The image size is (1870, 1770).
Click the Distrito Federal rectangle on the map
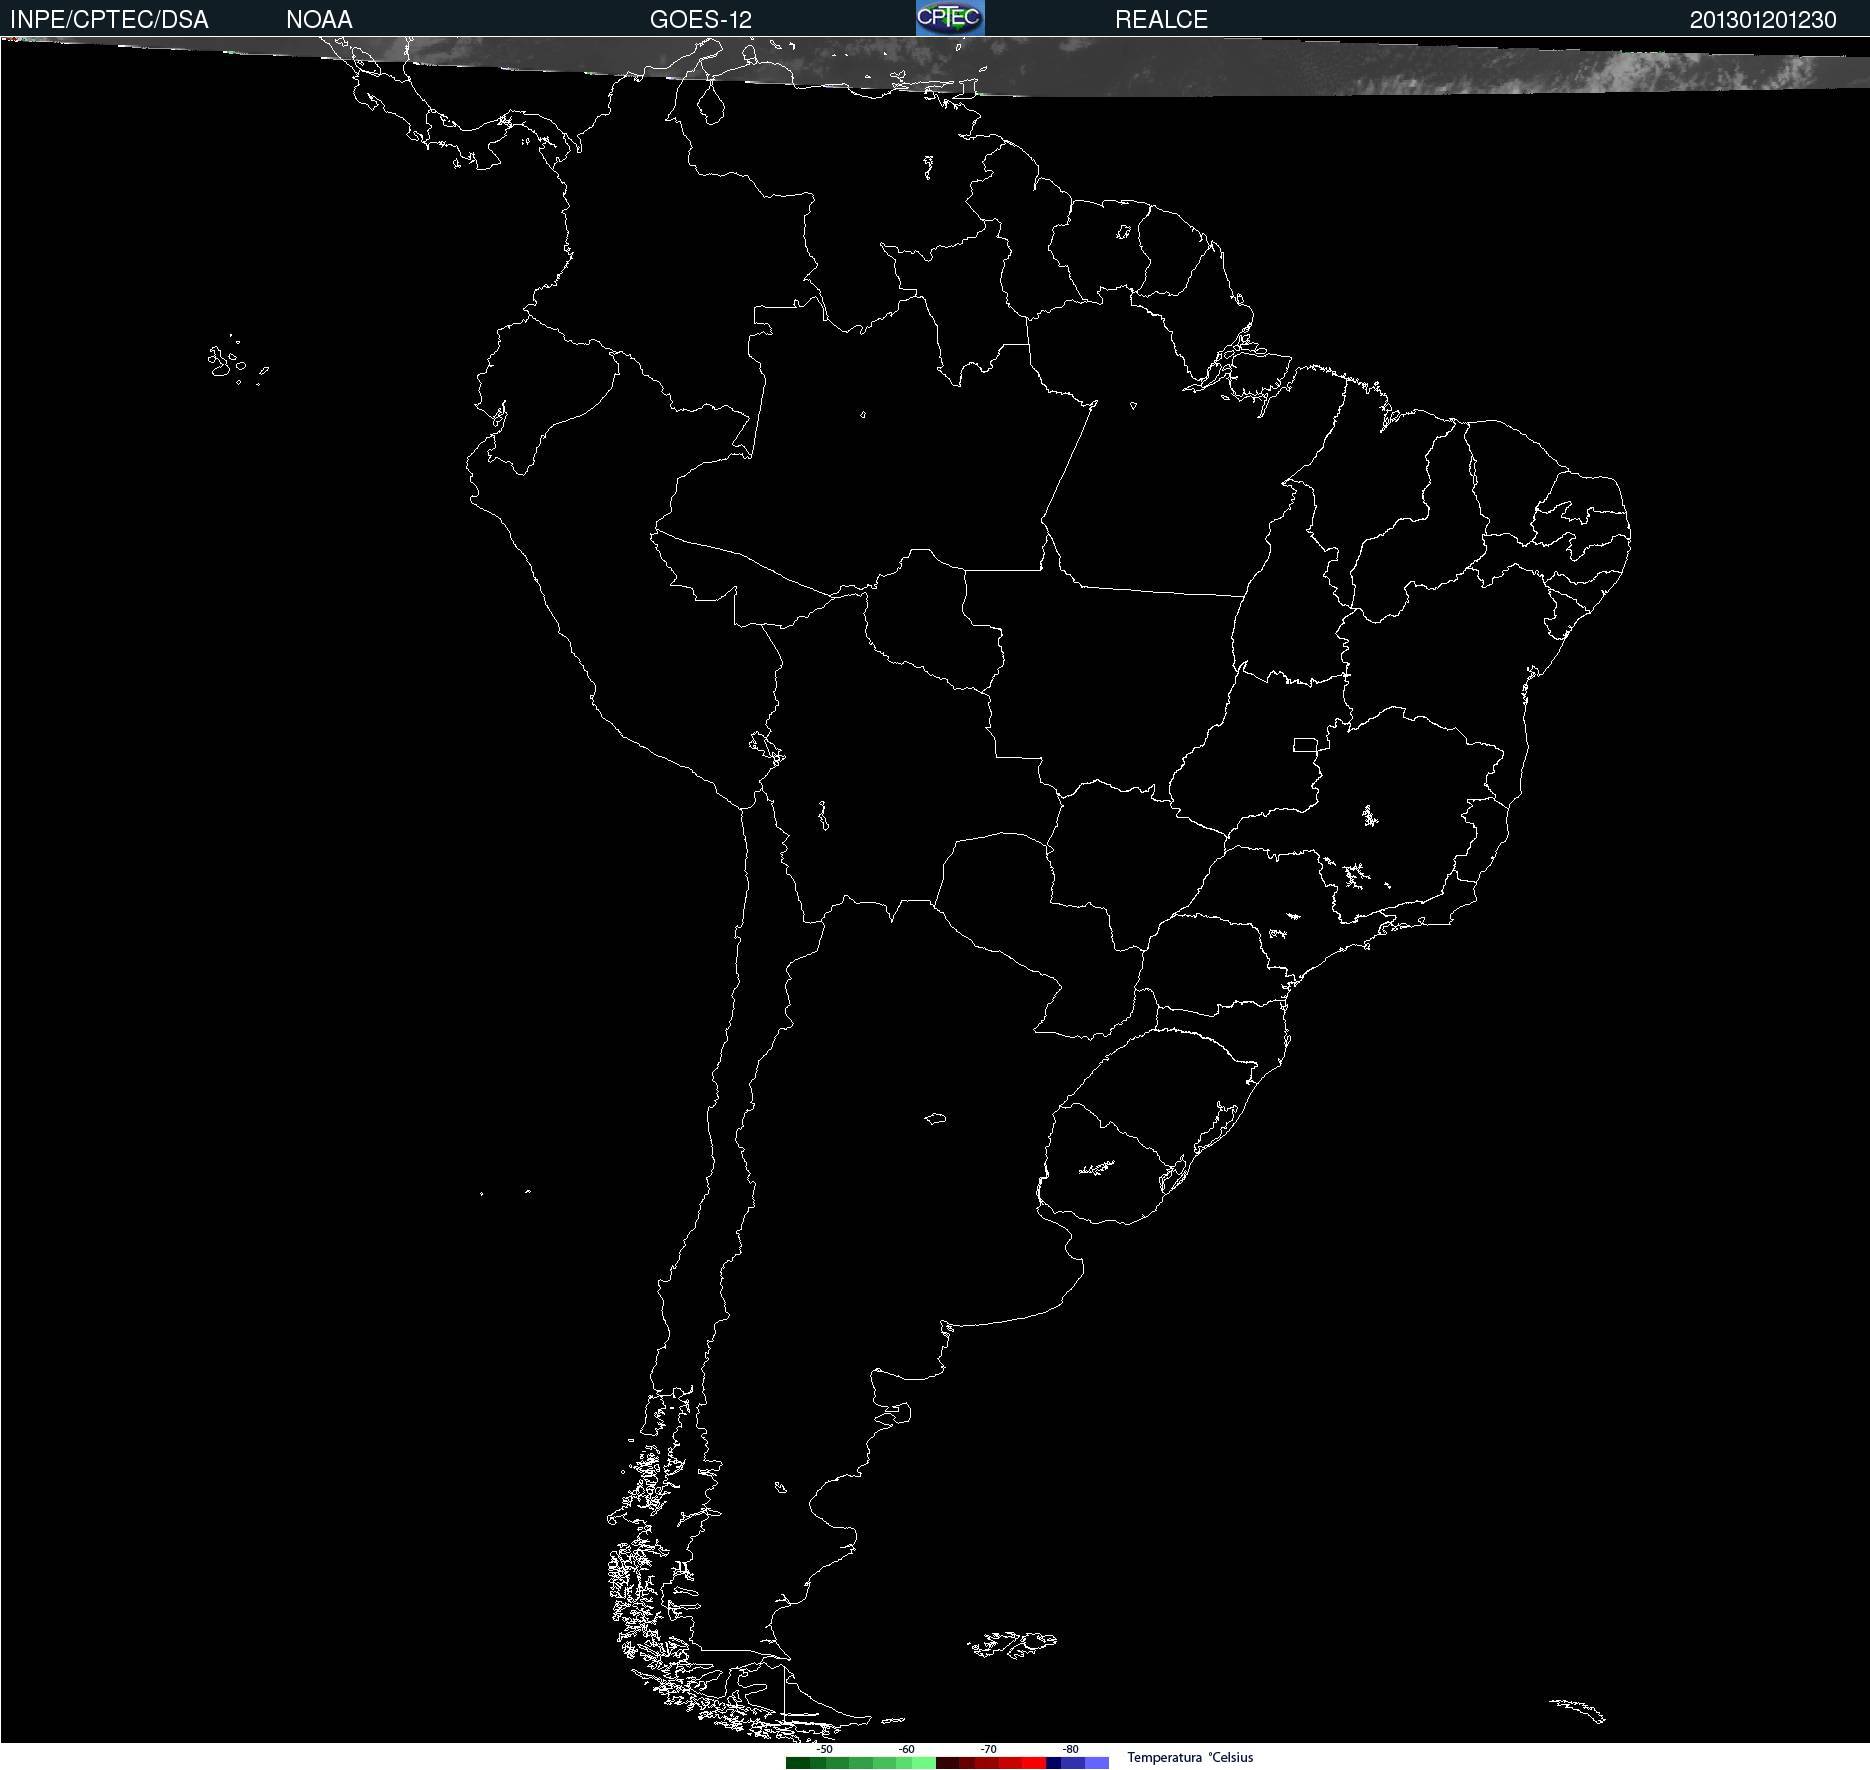pos(1305,744)
